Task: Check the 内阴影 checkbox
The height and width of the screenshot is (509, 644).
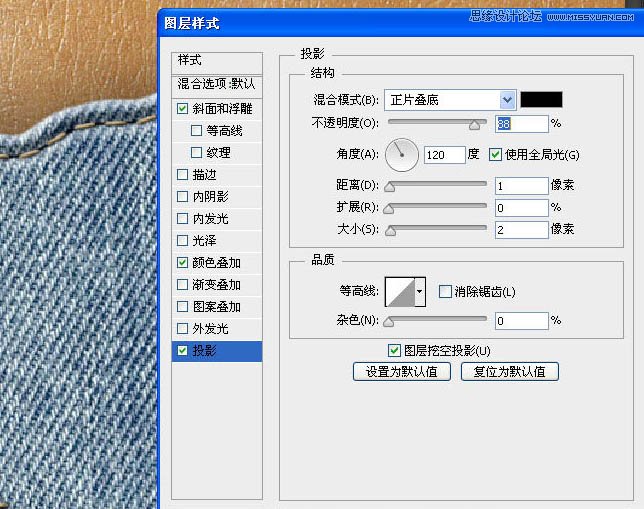Action: (x=182, y=196)
